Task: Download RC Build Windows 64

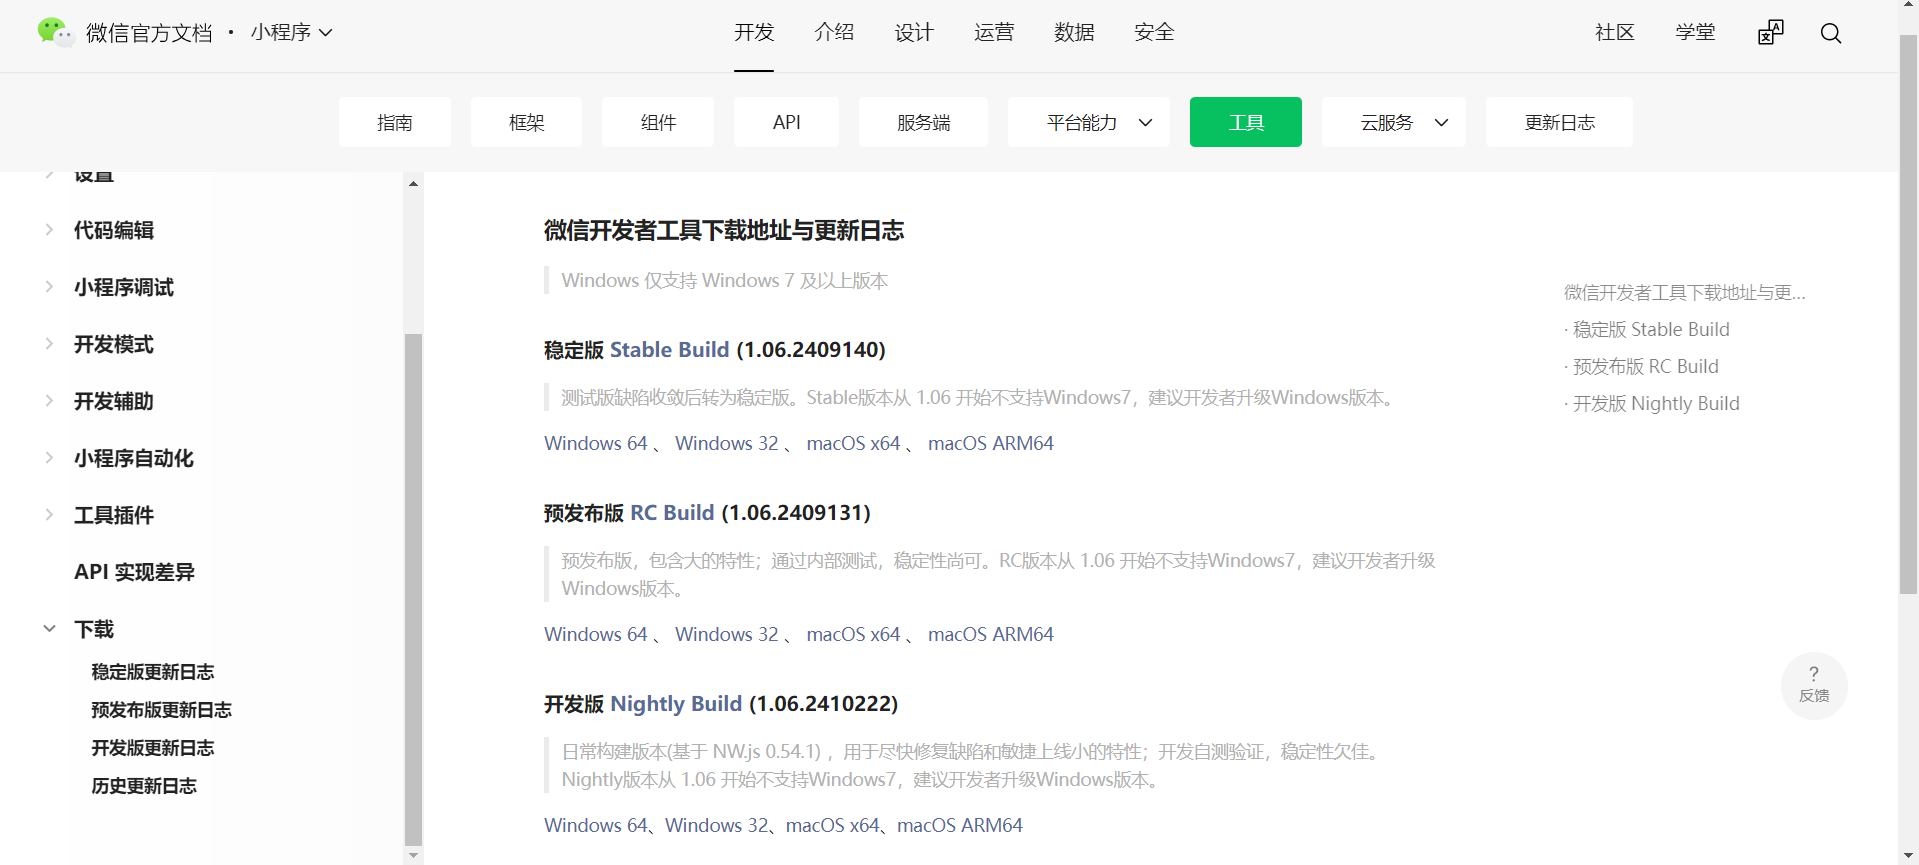Action: pyautogui.click(x=596, y=634)
